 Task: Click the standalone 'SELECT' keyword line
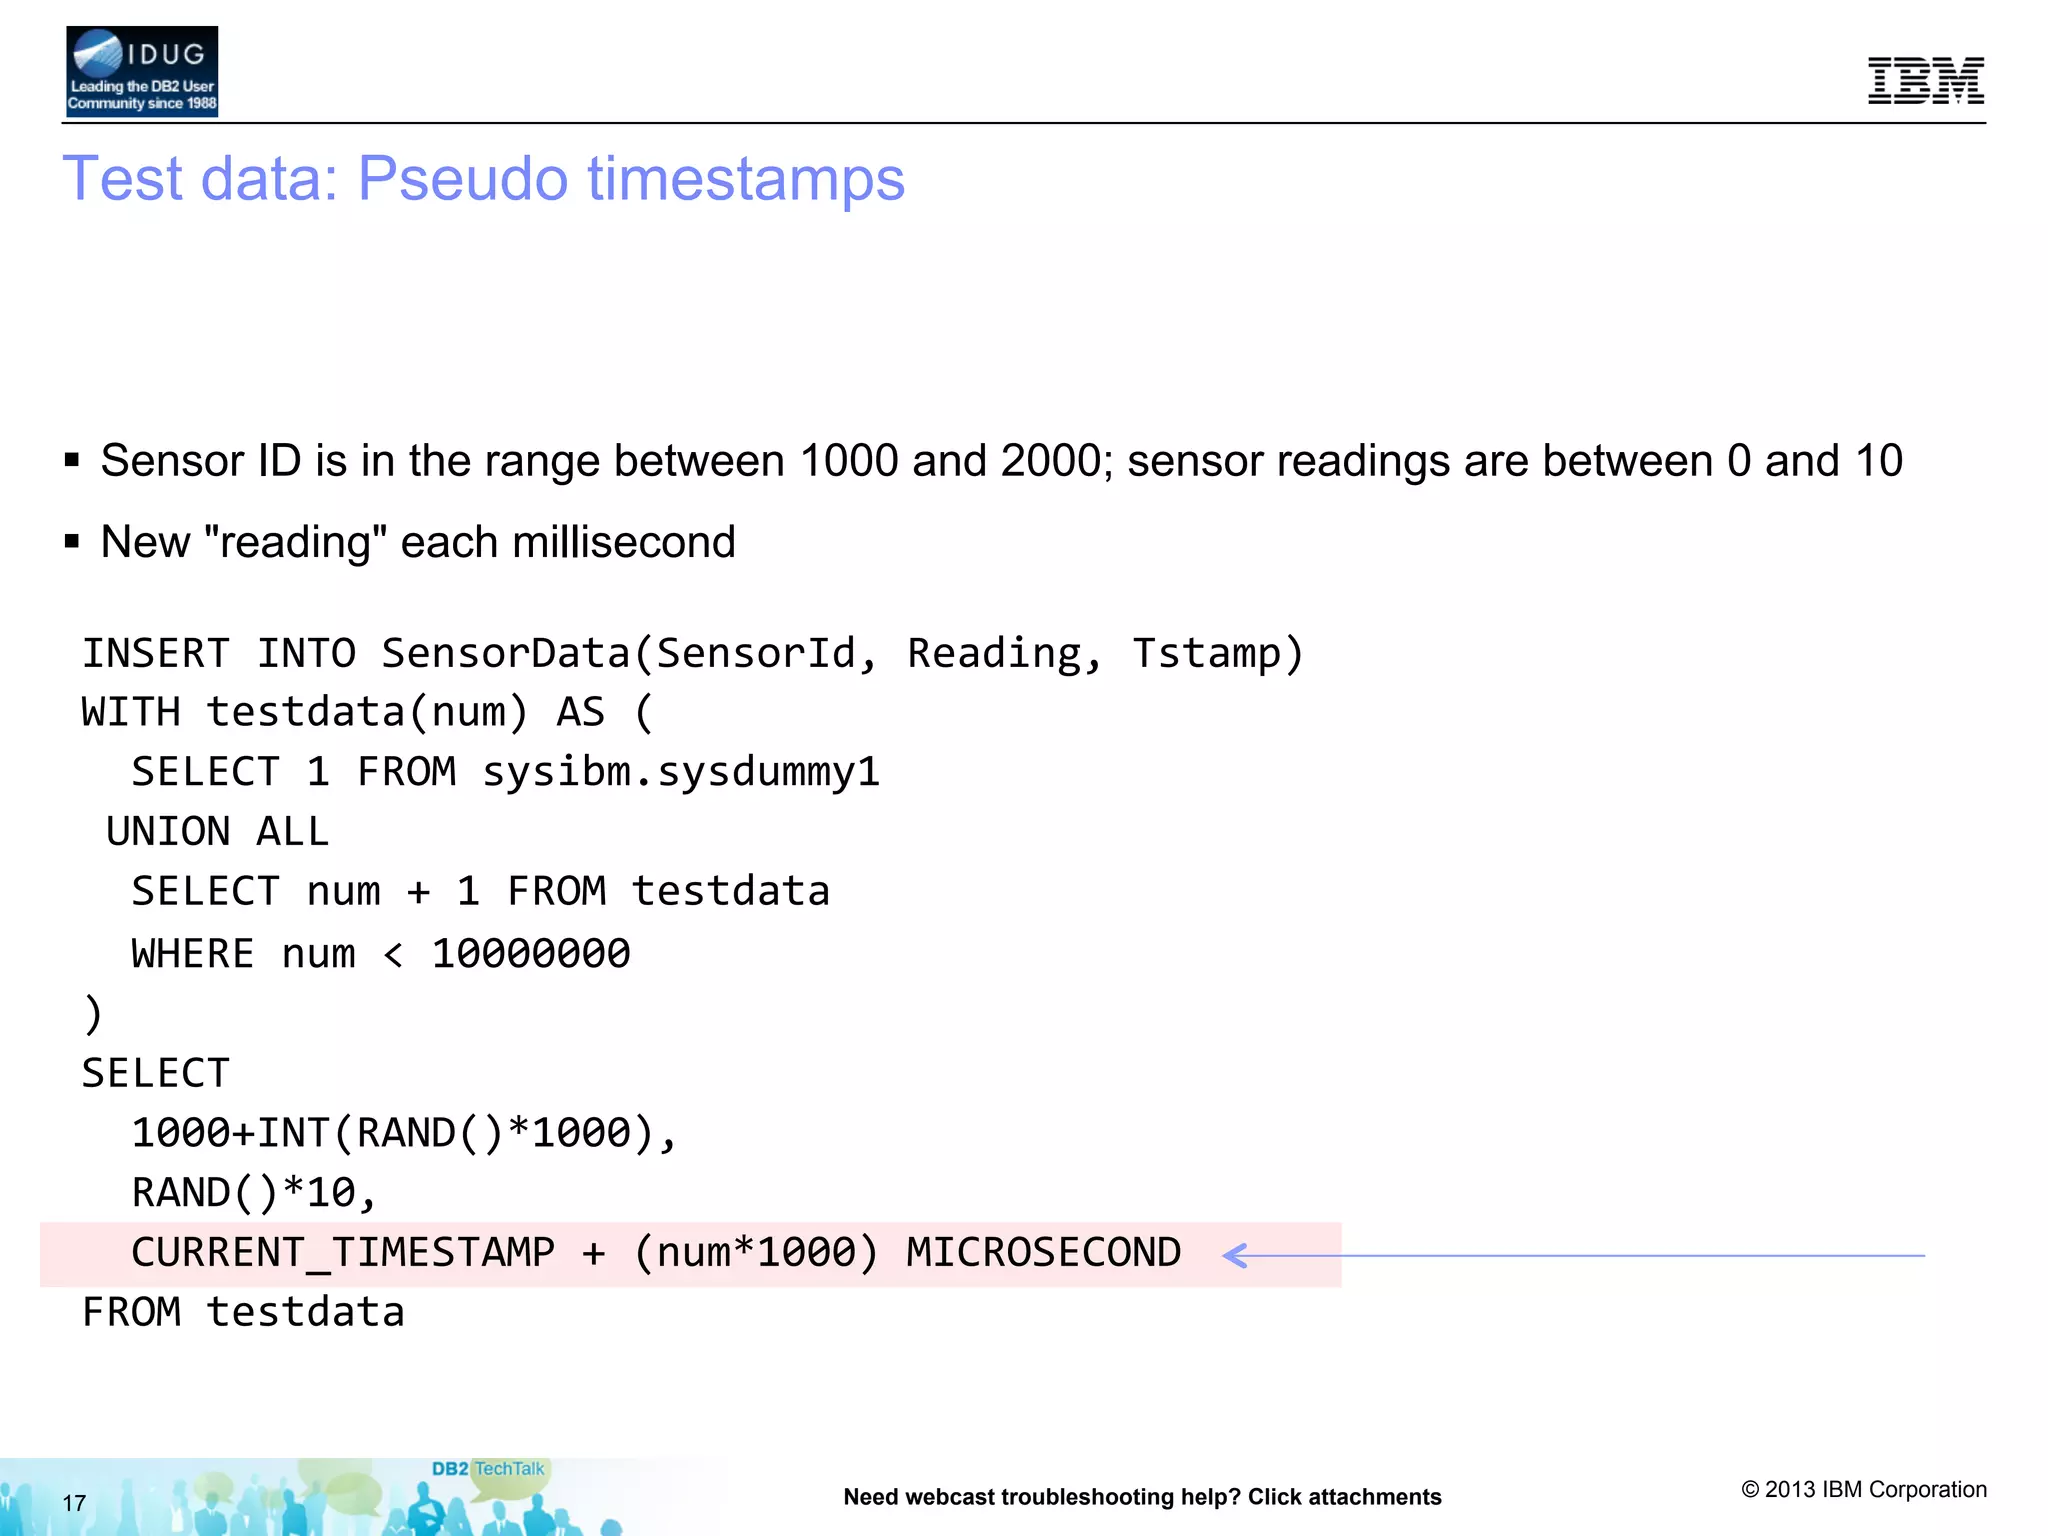click(x=156, y=1073)
